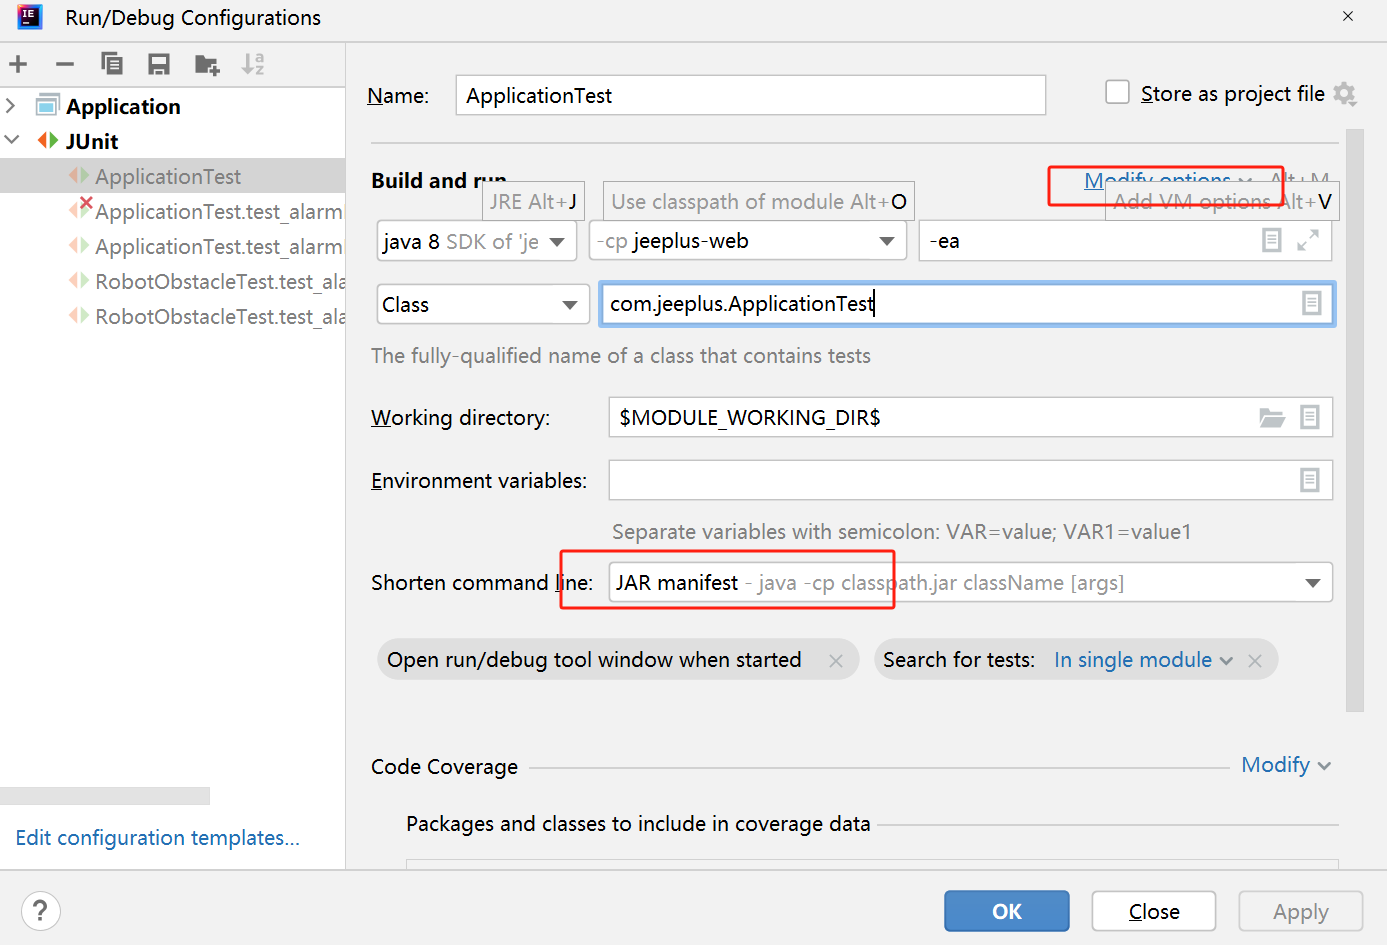The height and width of the screenshot is (945, 1387).
Task: Open VM options -ea text list icon
Action: click(x=1271, y=240)
